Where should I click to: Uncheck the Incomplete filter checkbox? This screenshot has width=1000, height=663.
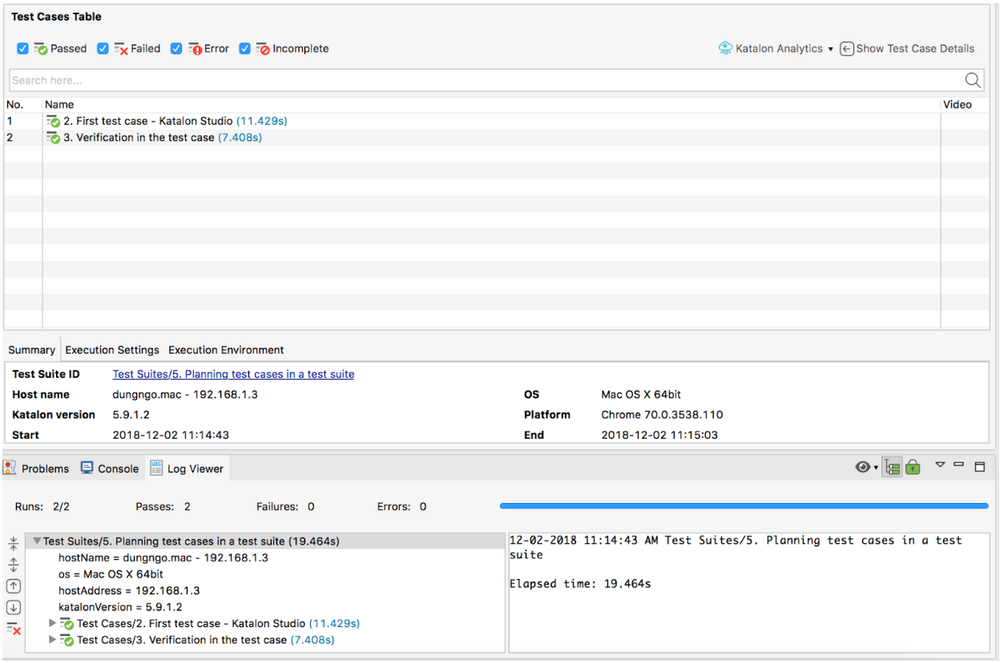tap(246, 48)
